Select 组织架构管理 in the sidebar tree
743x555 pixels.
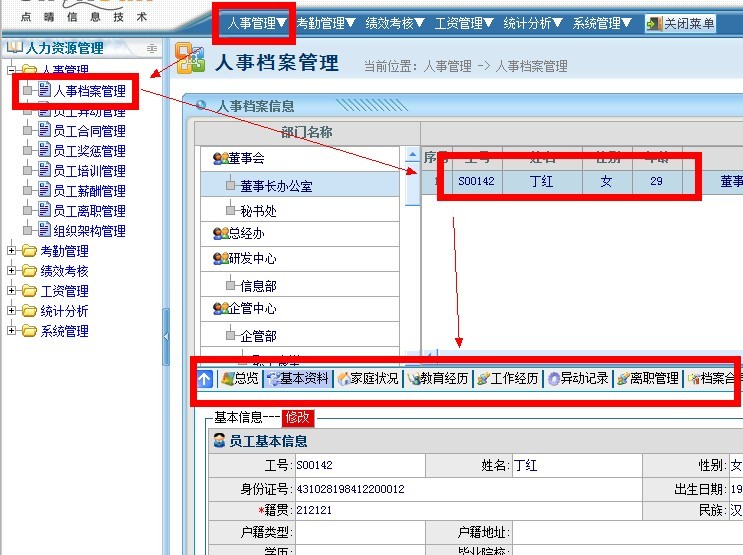point(88,231)
